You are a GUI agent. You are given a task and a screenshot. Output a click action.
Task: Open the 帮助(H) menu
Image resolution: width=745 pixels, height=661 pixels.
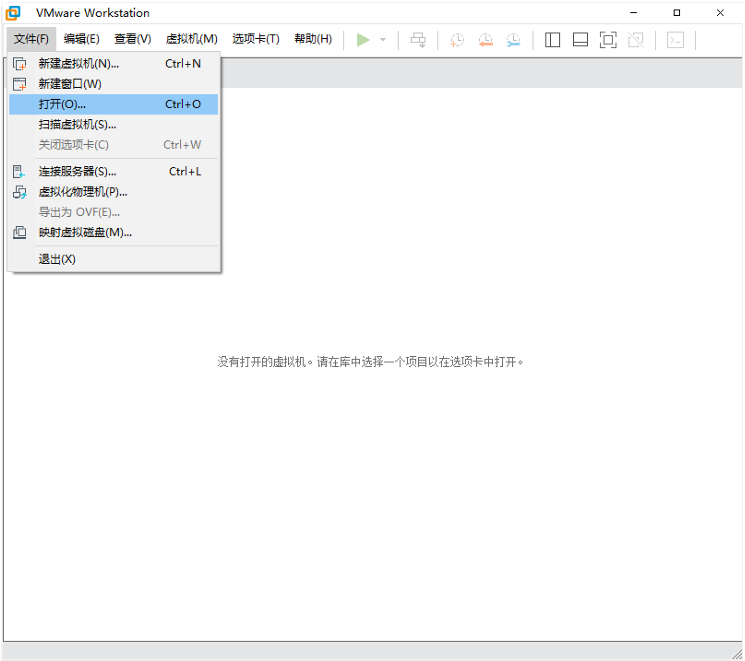[x=313, y=39]
